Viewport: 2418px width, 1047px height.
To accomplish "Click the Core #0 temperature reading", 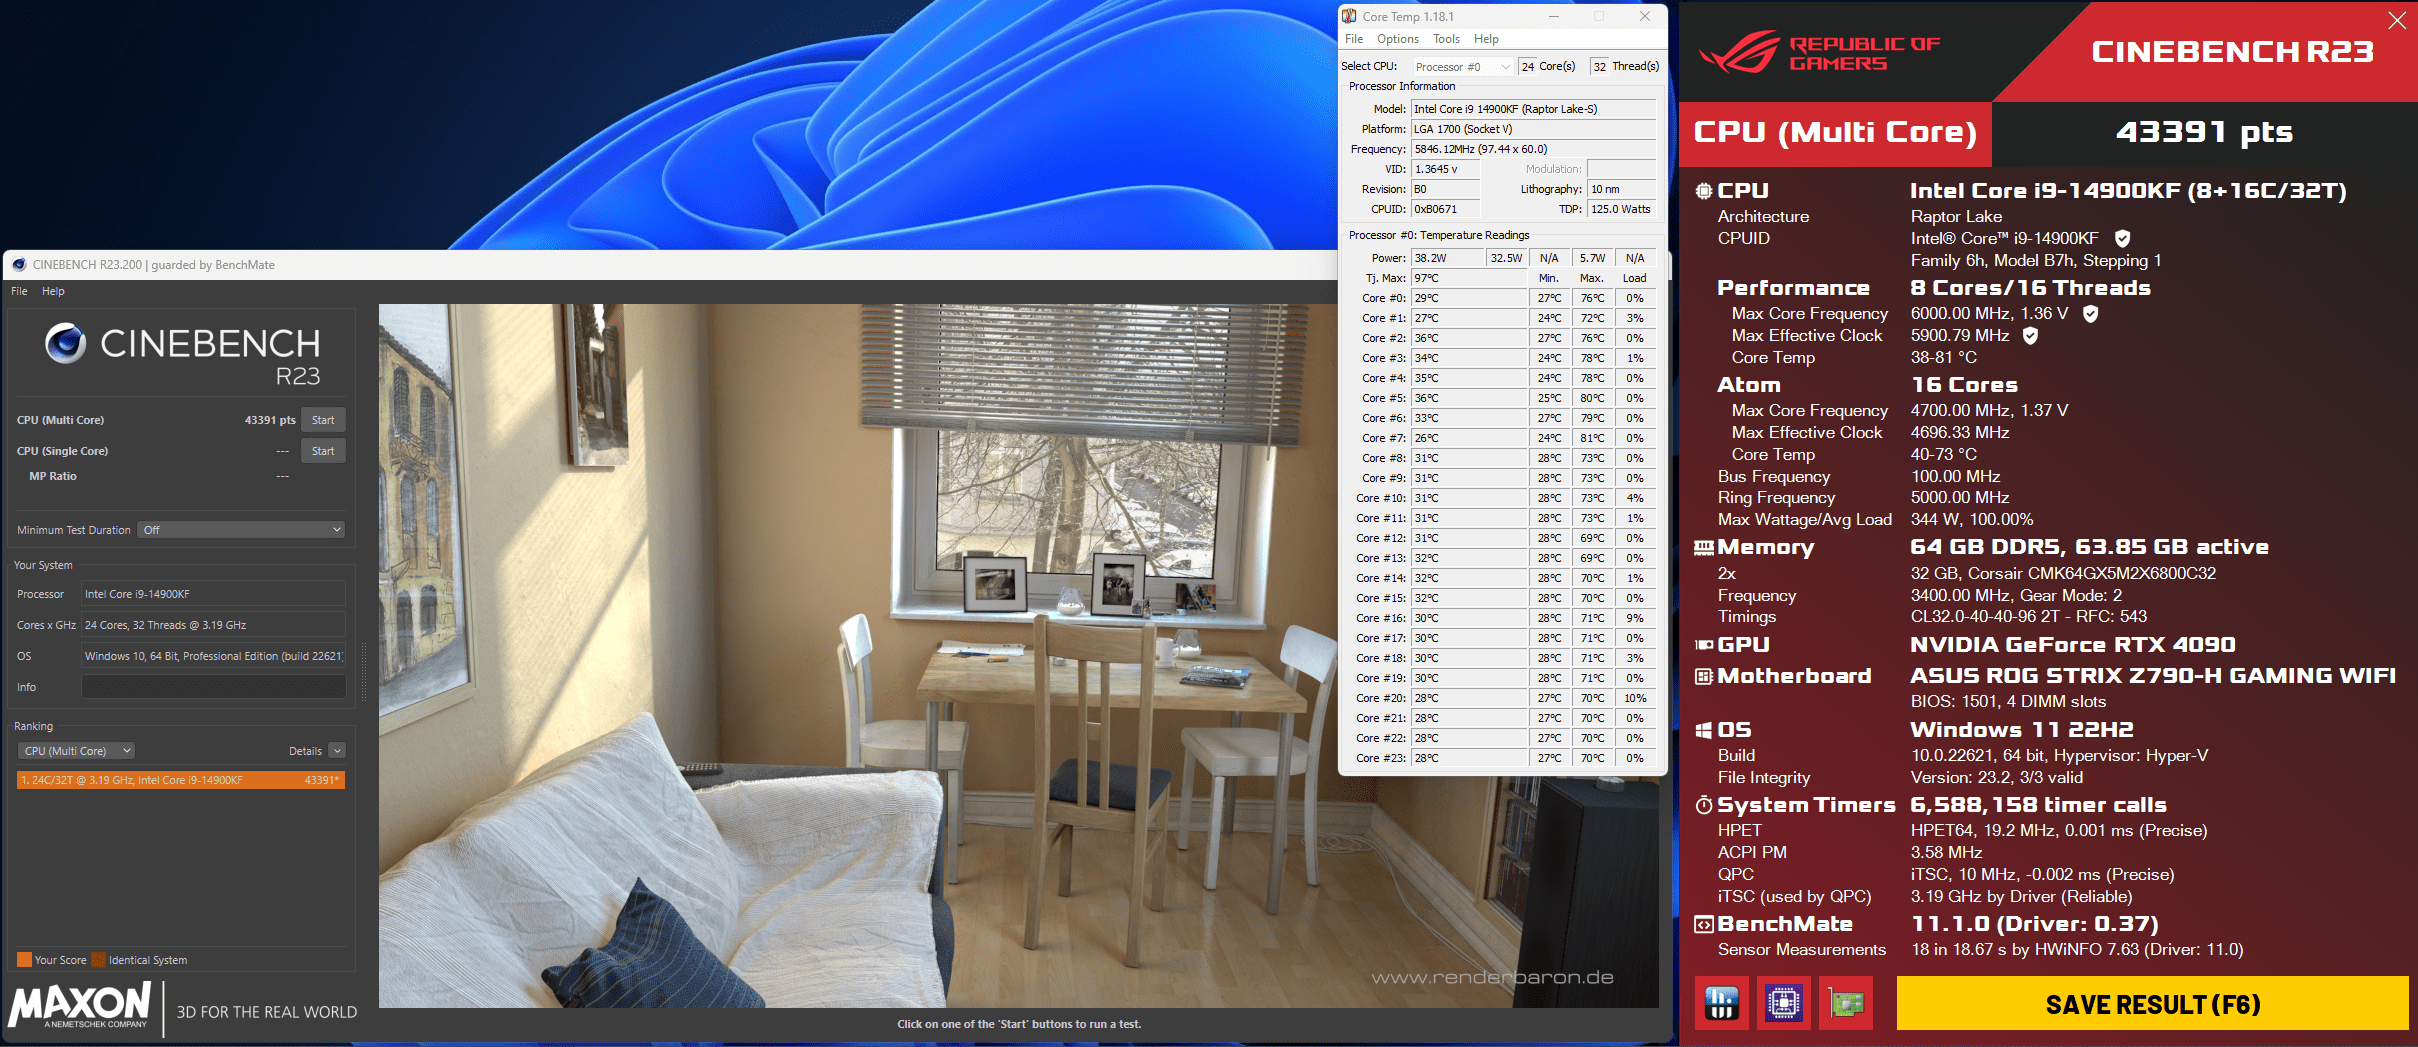I will (1469, 298).
